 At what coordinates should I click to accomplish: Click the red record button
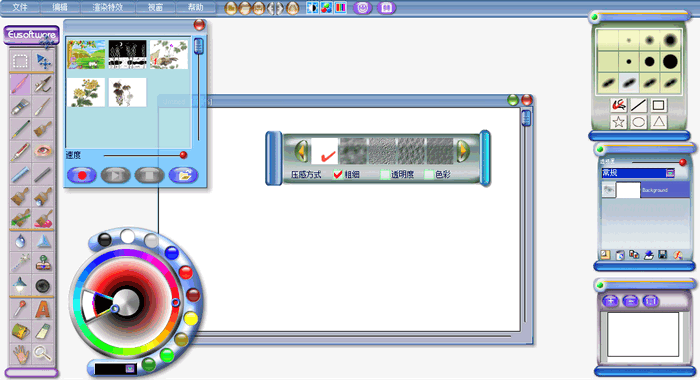82,175
